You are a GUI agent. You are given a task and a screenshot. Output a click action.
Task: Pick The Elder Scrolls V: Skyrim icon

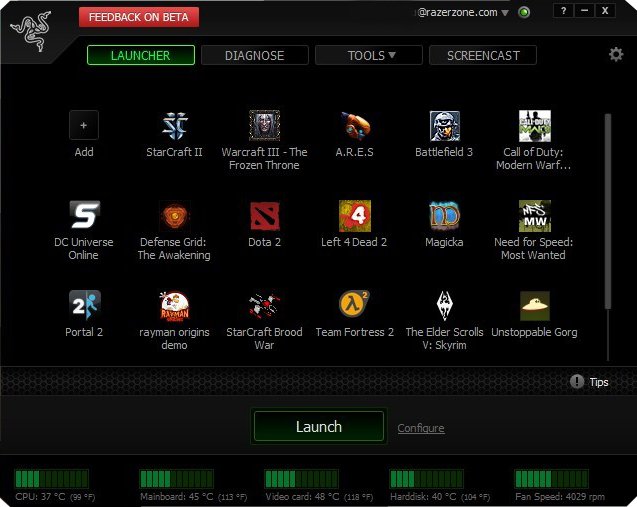pos(444,306)
